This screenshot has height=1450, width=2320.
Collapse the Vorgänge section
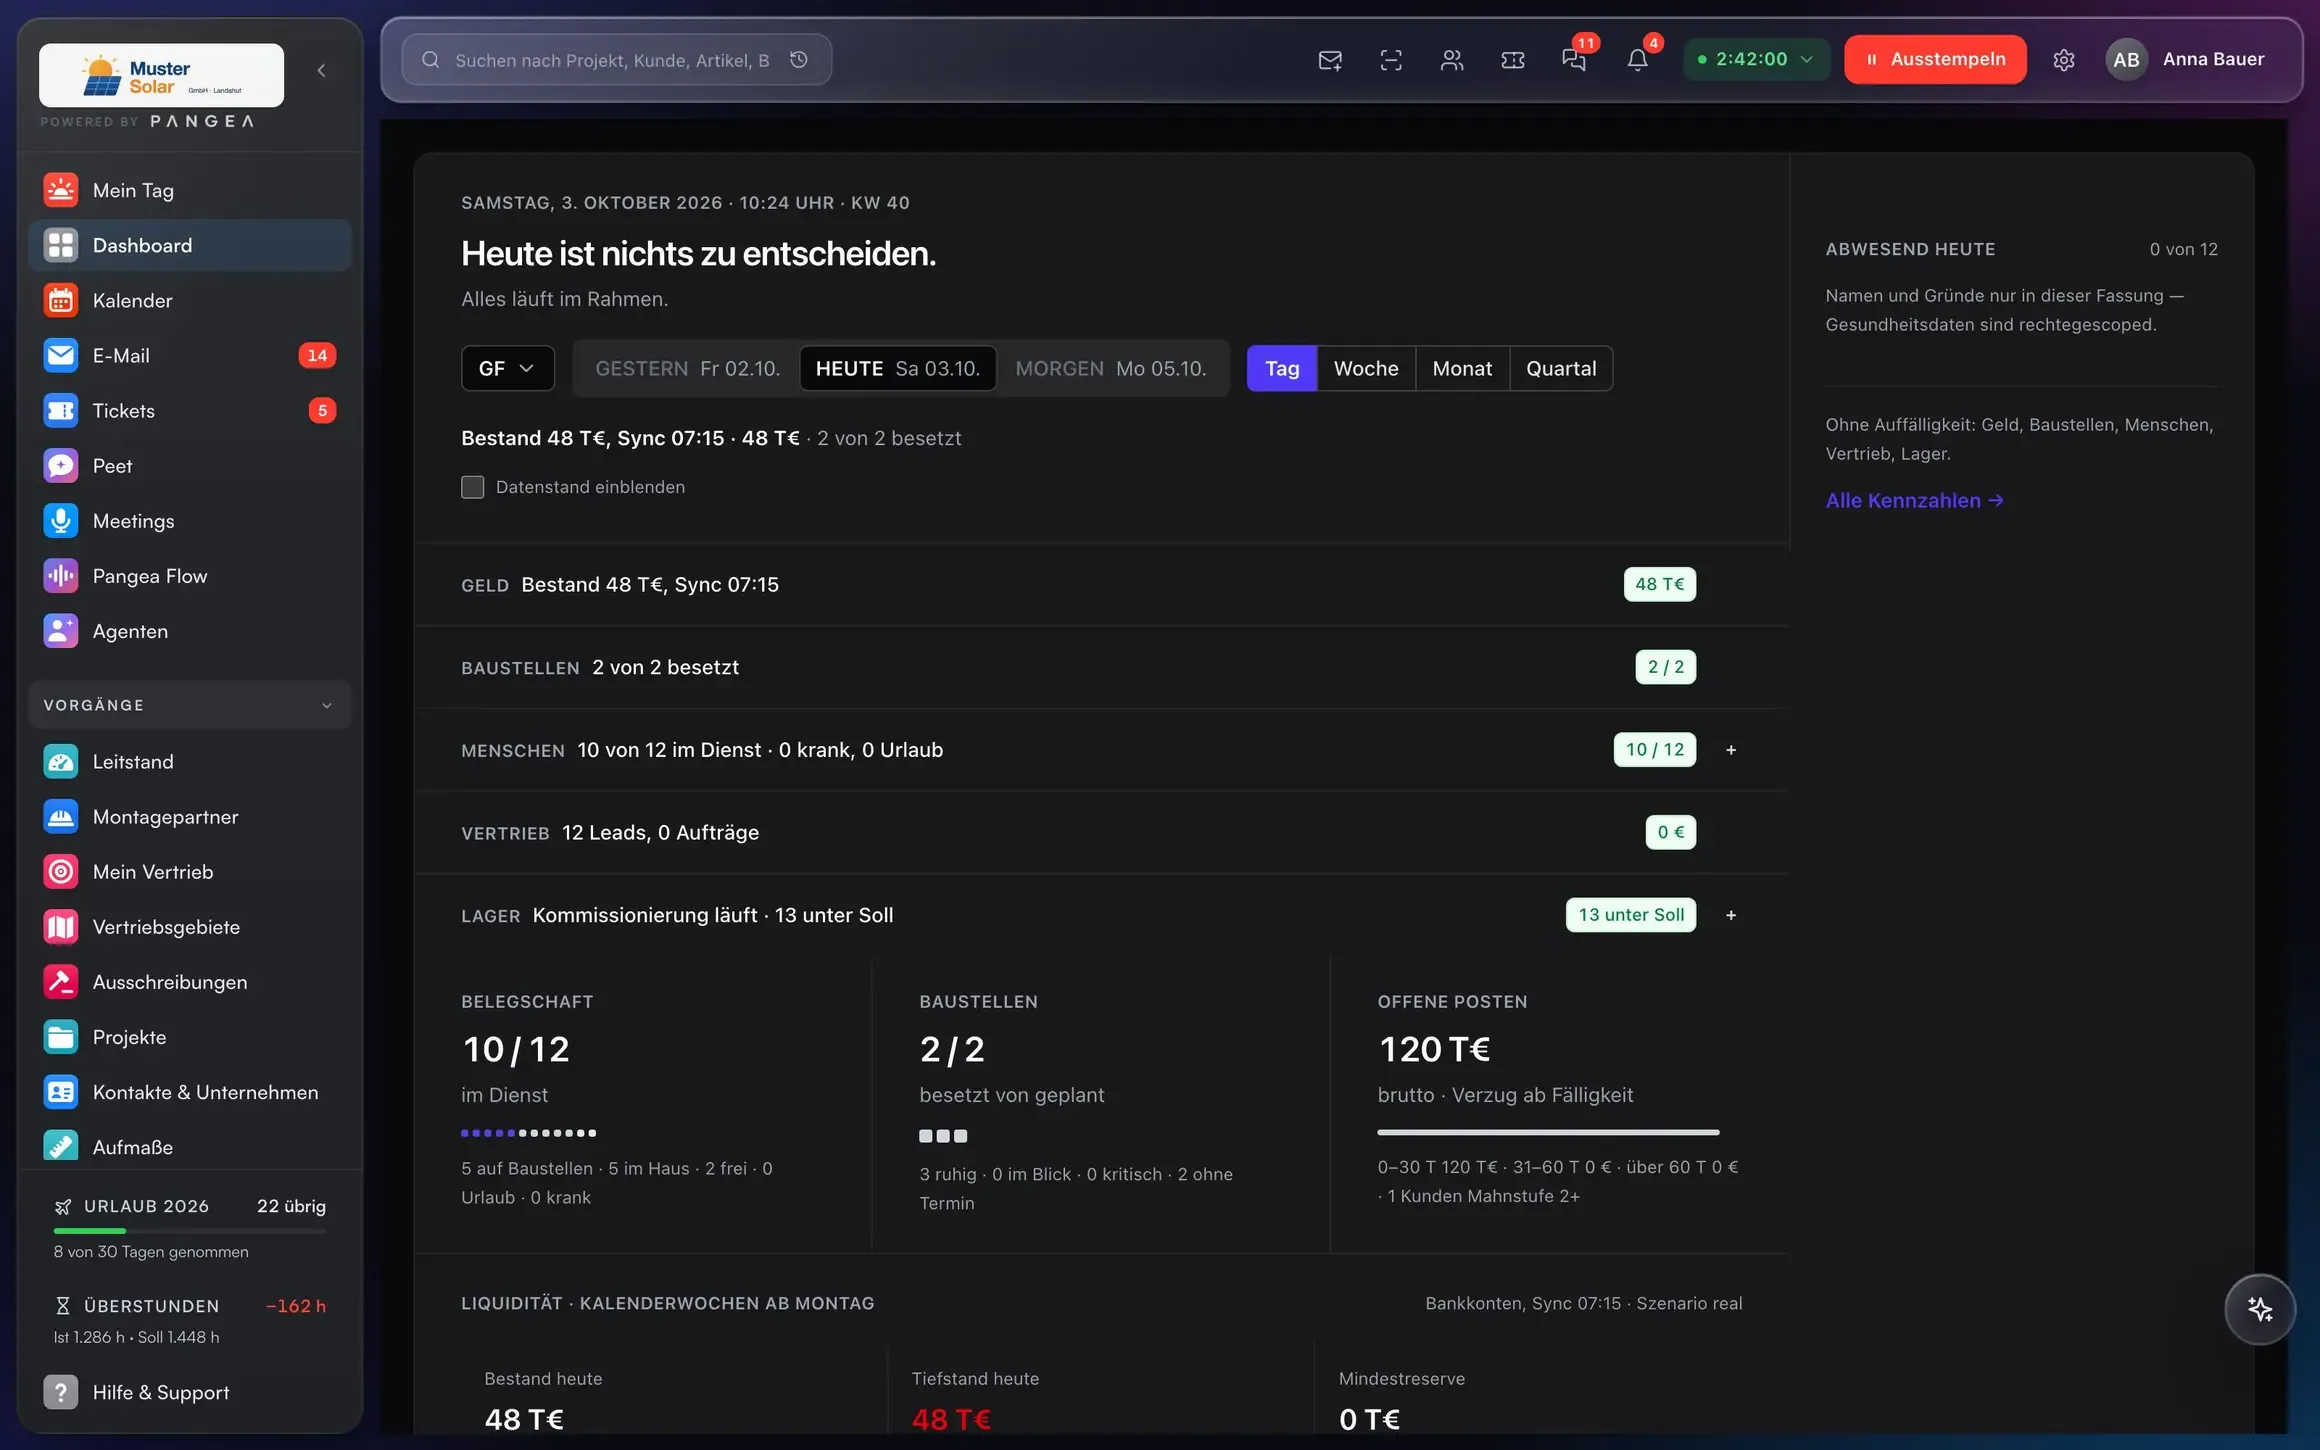pos(190,705)
